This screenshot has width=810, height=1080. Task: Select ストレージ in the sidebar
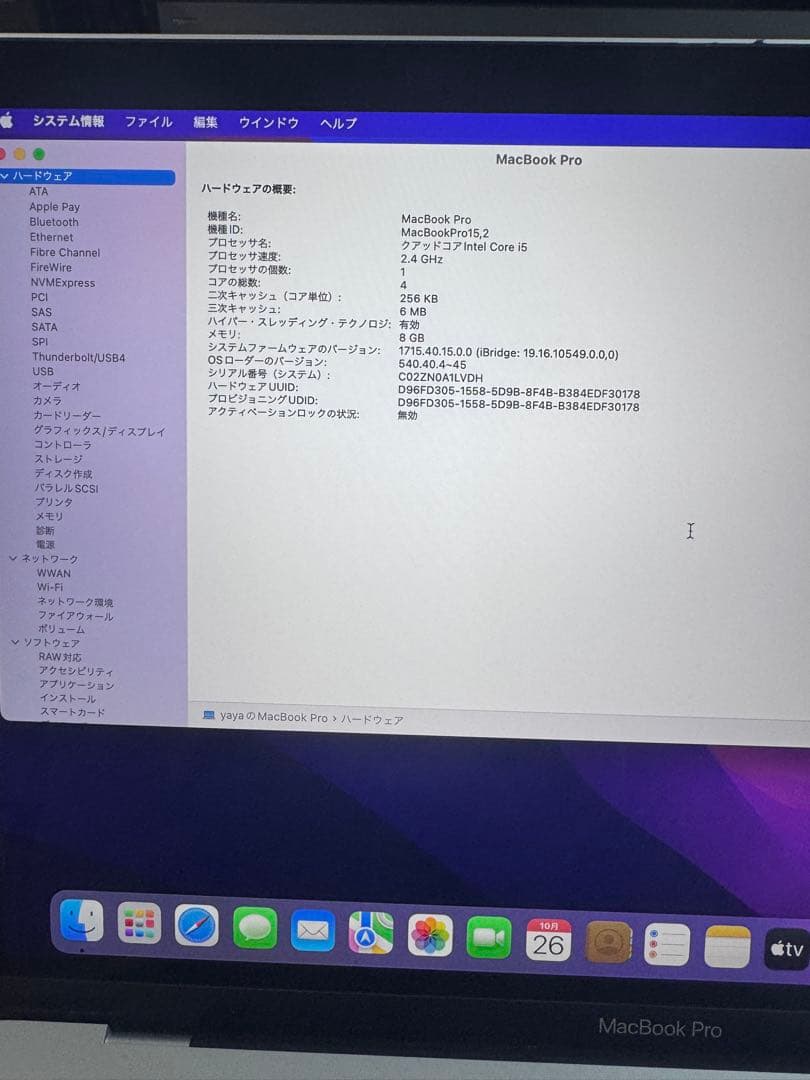[x=59, y=459]
